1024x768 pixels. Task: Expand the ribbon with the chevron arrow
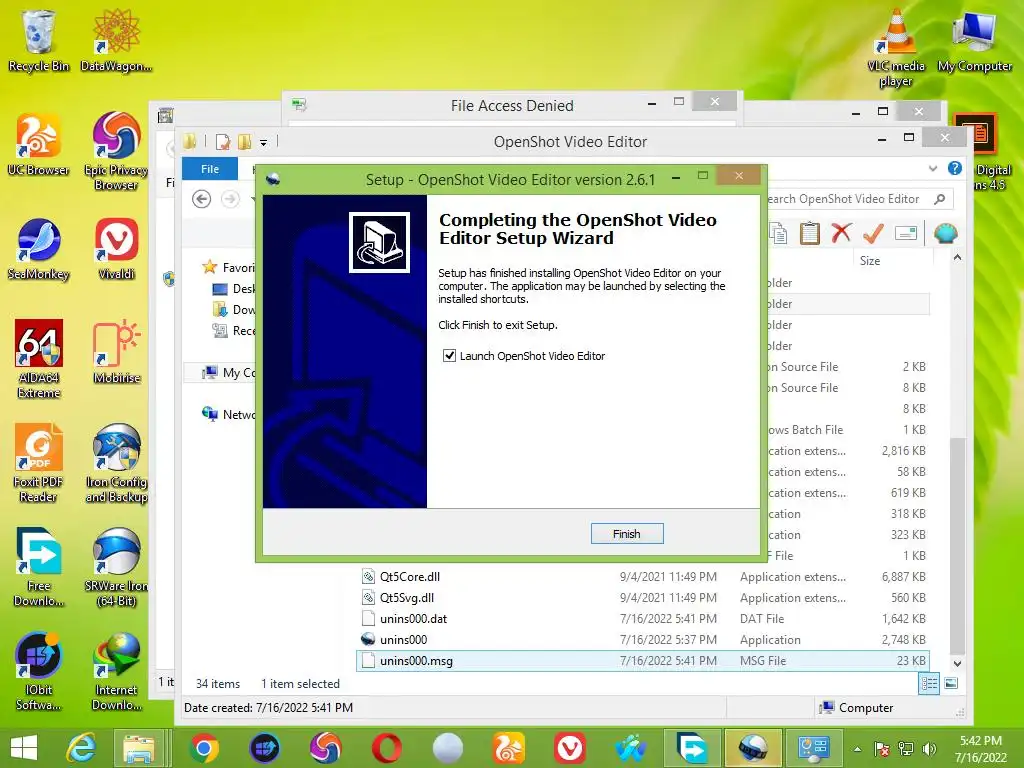(933, 168)
